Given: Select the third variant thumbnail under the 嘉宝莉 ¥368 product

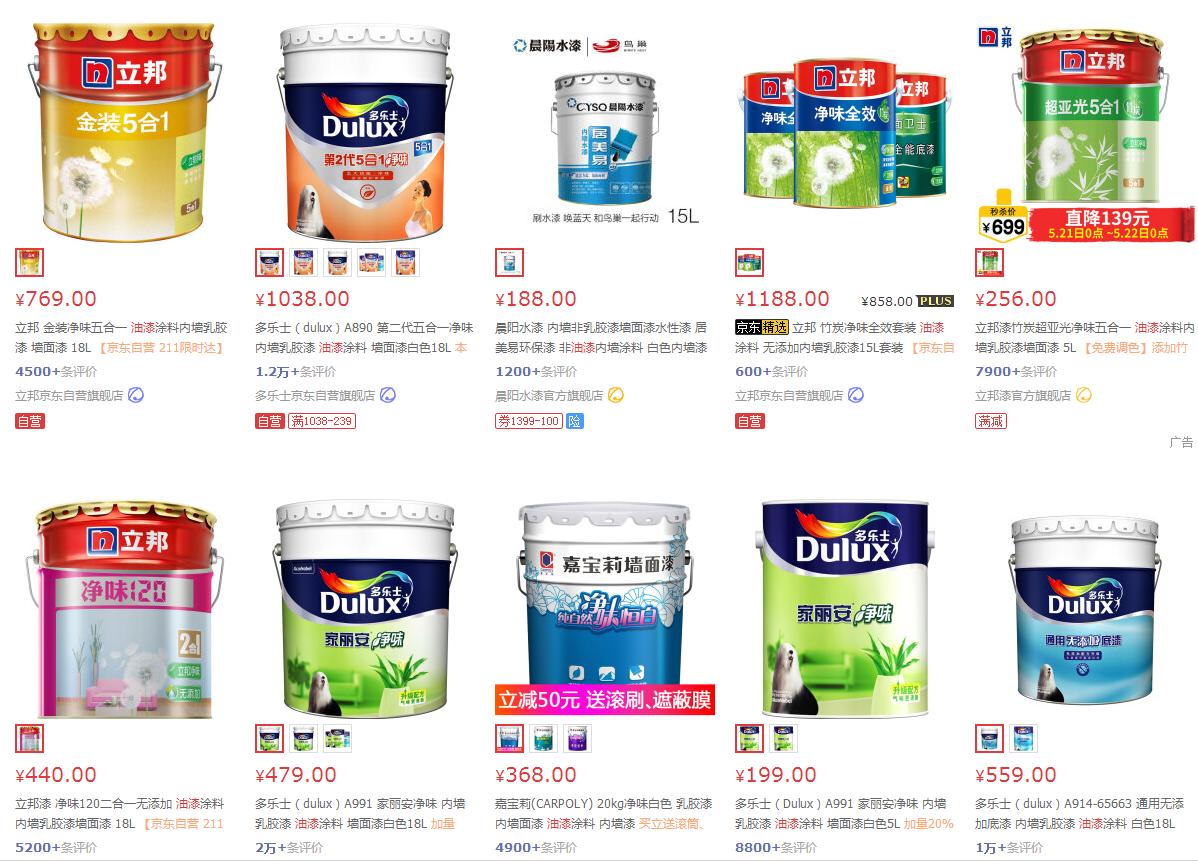Looking at the screenshot, I should [x=577, y=739].
